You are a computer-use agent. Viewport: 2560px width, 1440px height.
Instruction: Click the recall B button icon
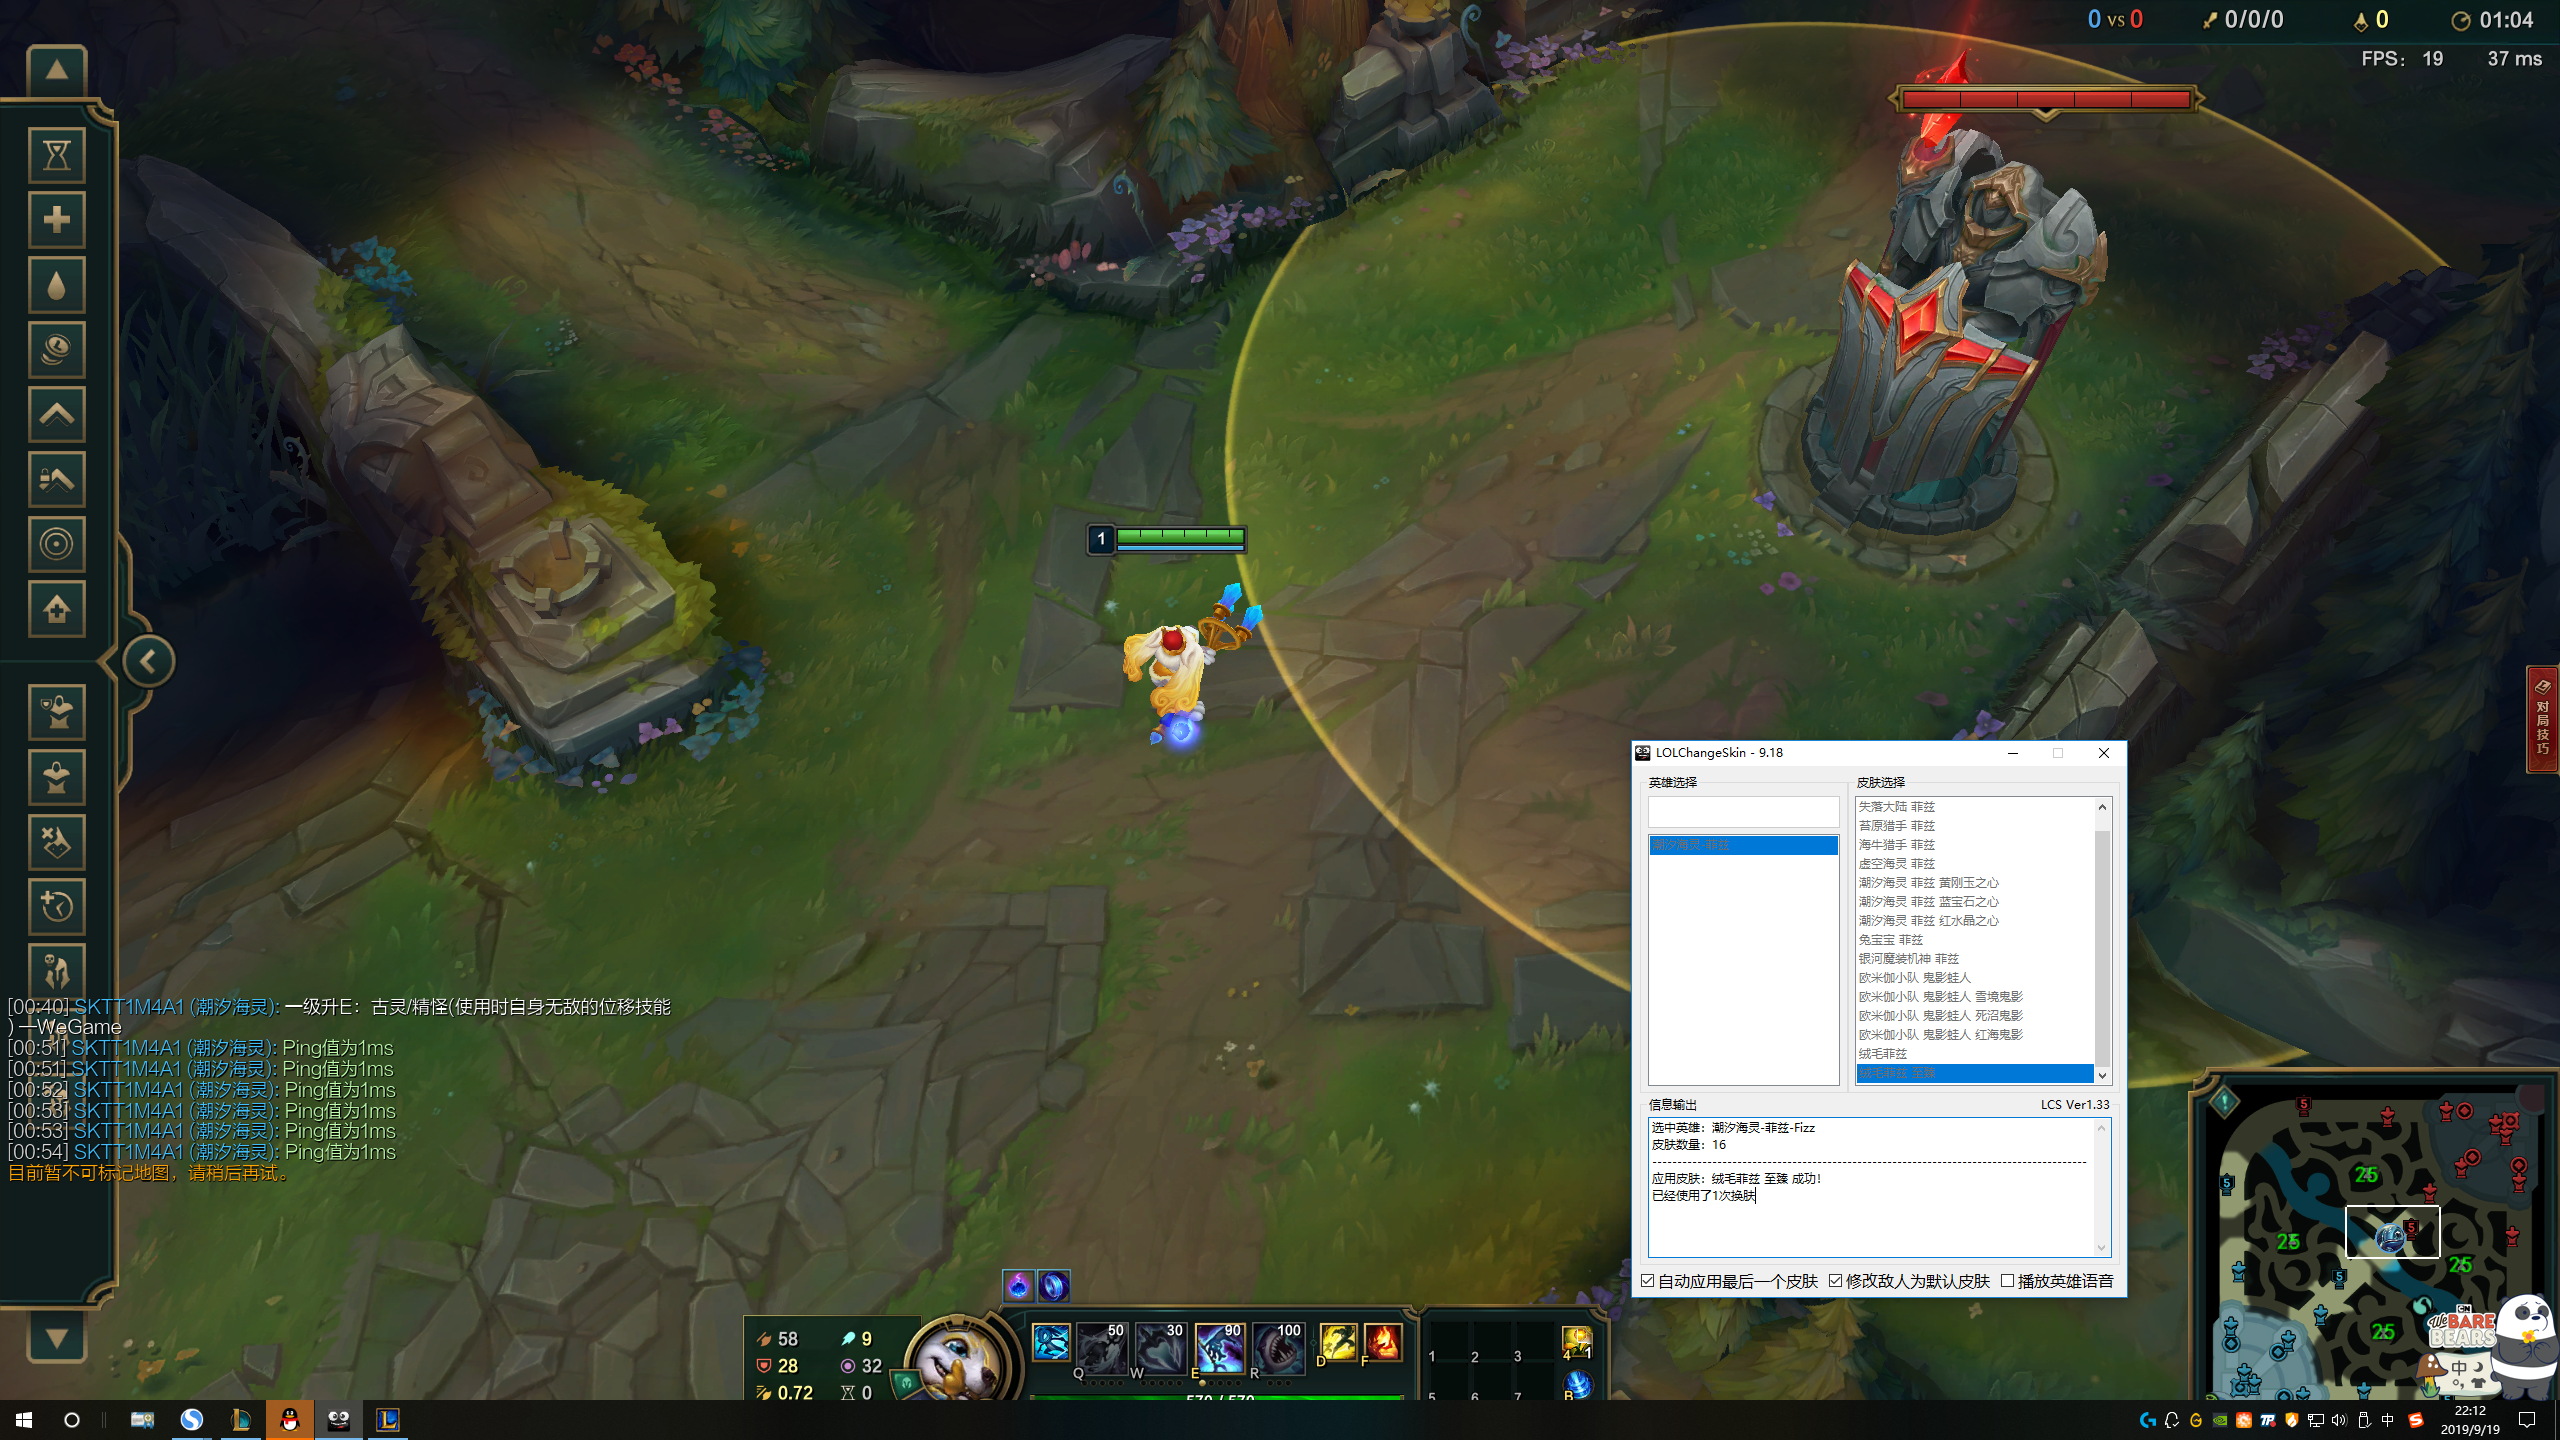tap(1577, 1385)
